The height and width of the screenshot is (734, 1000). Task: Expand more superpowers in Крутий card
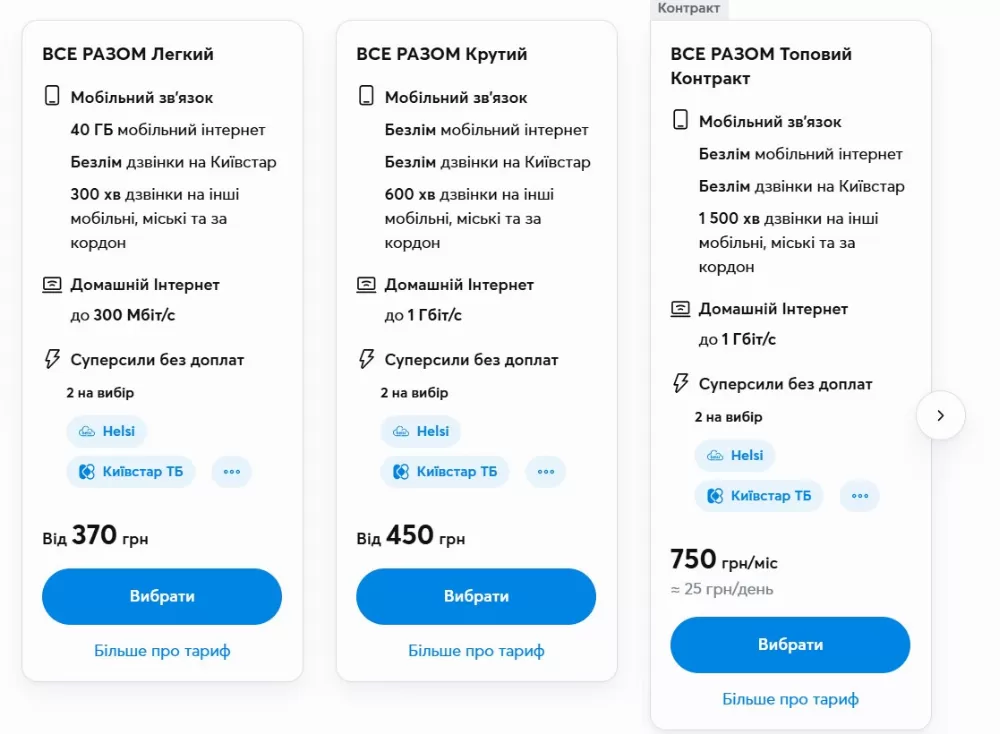pyautogui.click(x=546, y=471)
